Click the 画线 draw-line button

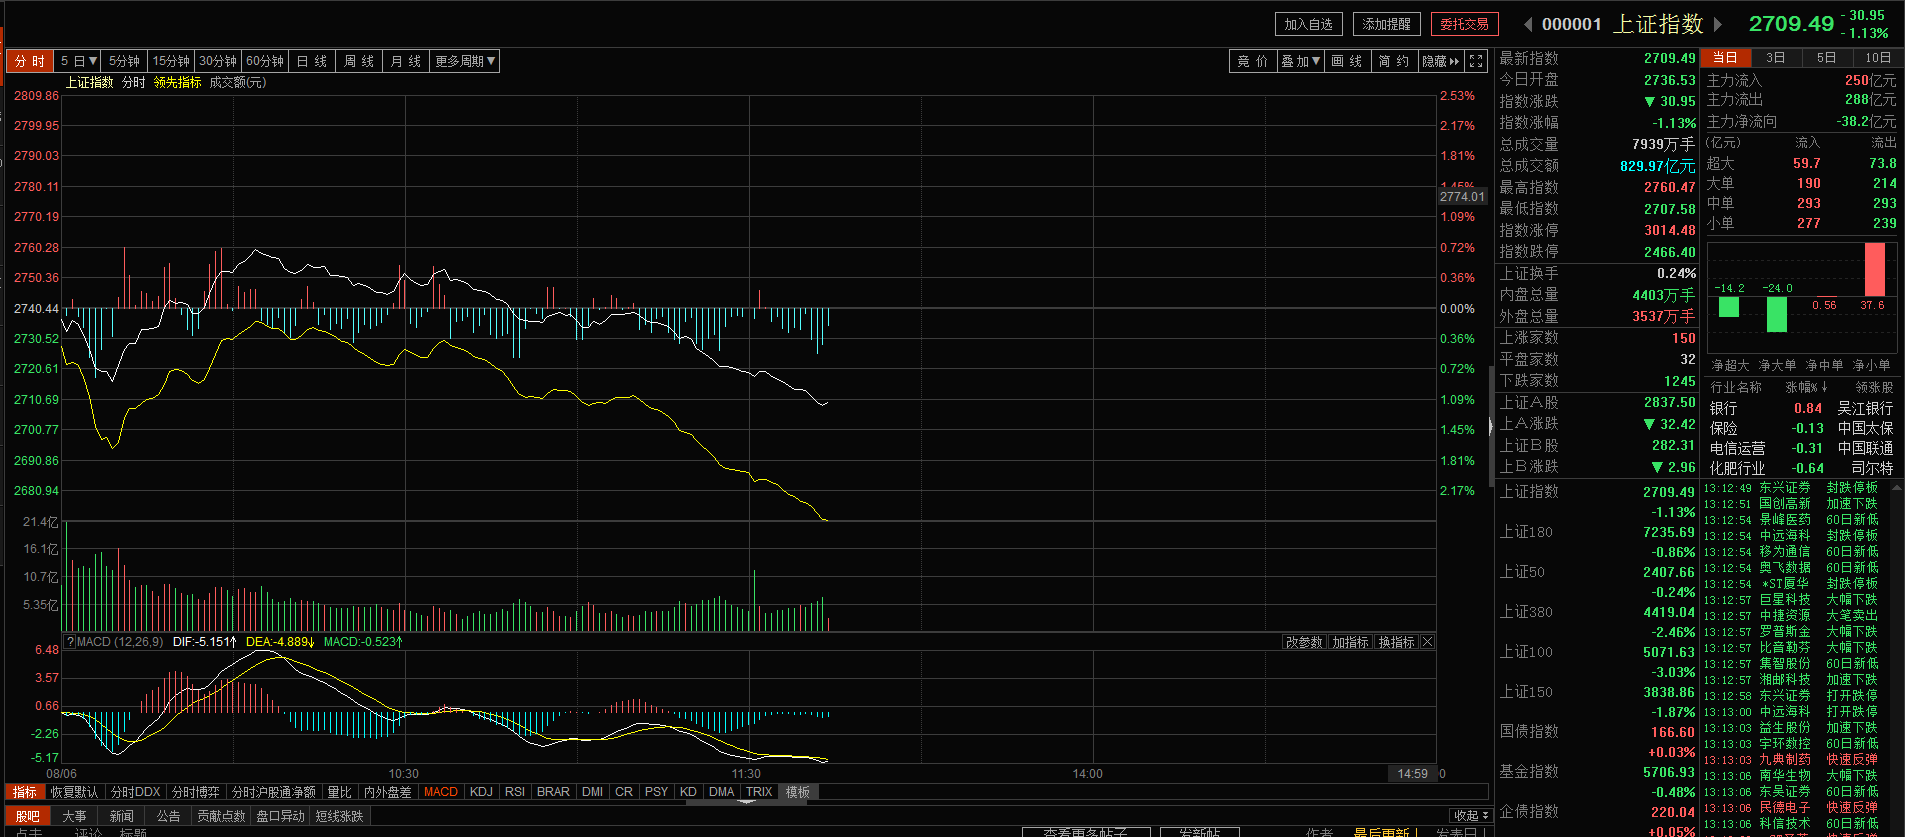click(x=1347, y=61)
